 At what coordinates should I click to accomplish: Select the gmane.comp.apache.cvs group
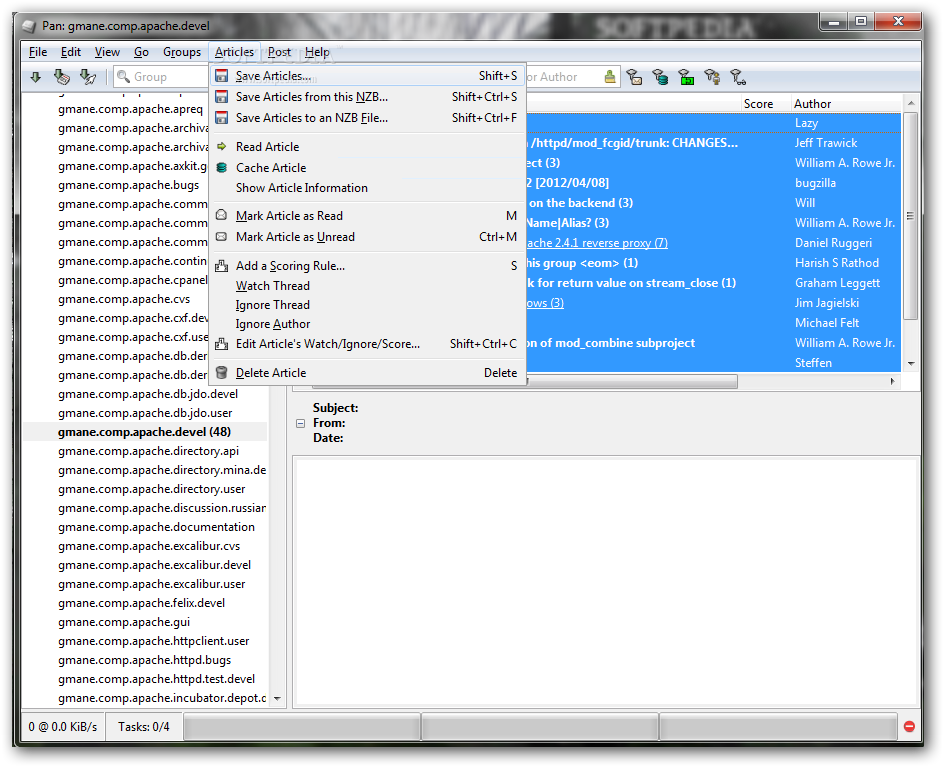[x=124, y=299]
